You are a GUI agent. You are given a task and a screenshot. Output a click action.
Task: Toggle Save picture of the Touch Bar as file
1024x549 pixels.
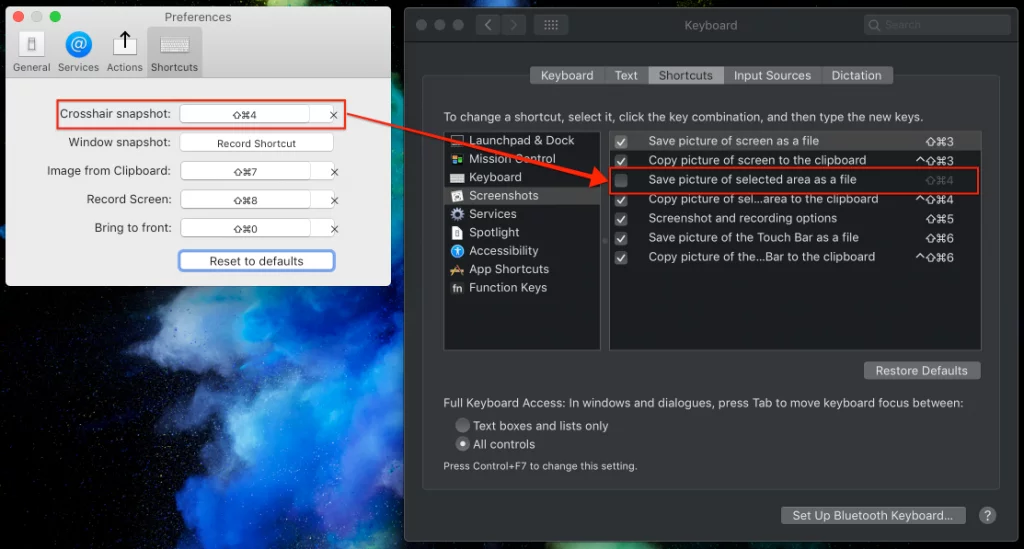(621, 238)
